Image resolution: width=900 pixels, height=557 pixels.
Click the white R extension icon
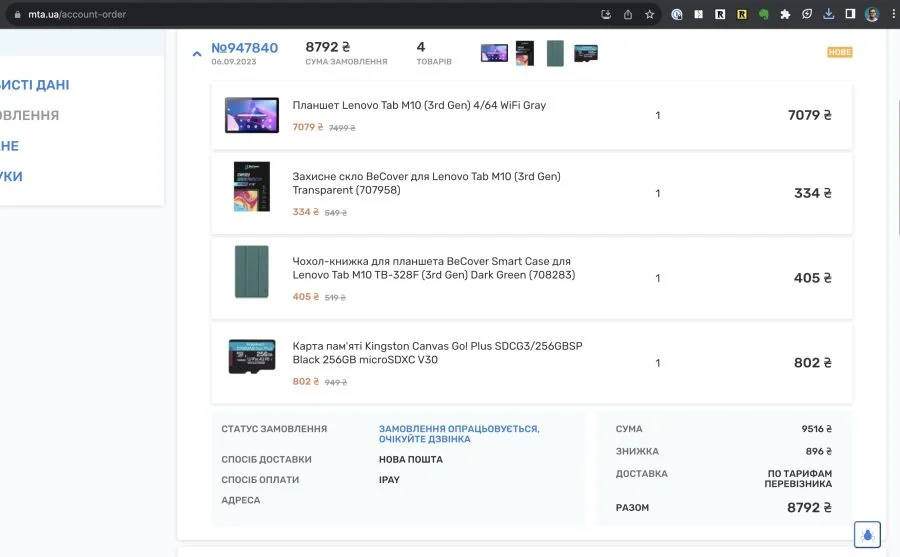click(720, 14)
